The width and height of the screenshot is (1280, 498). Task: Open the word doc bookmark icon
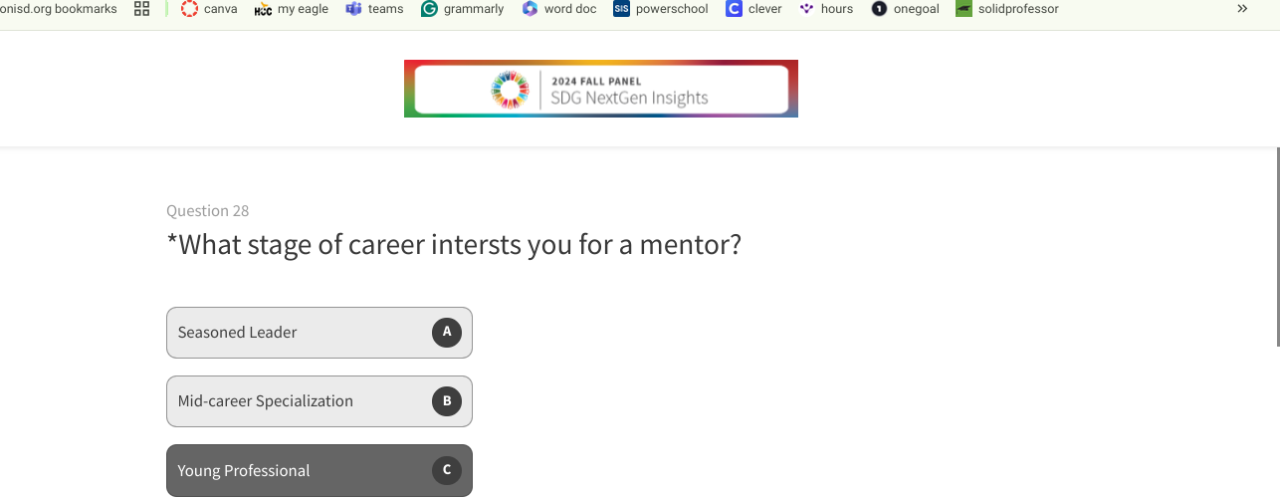pyautogui.click(x=530, y=9)
